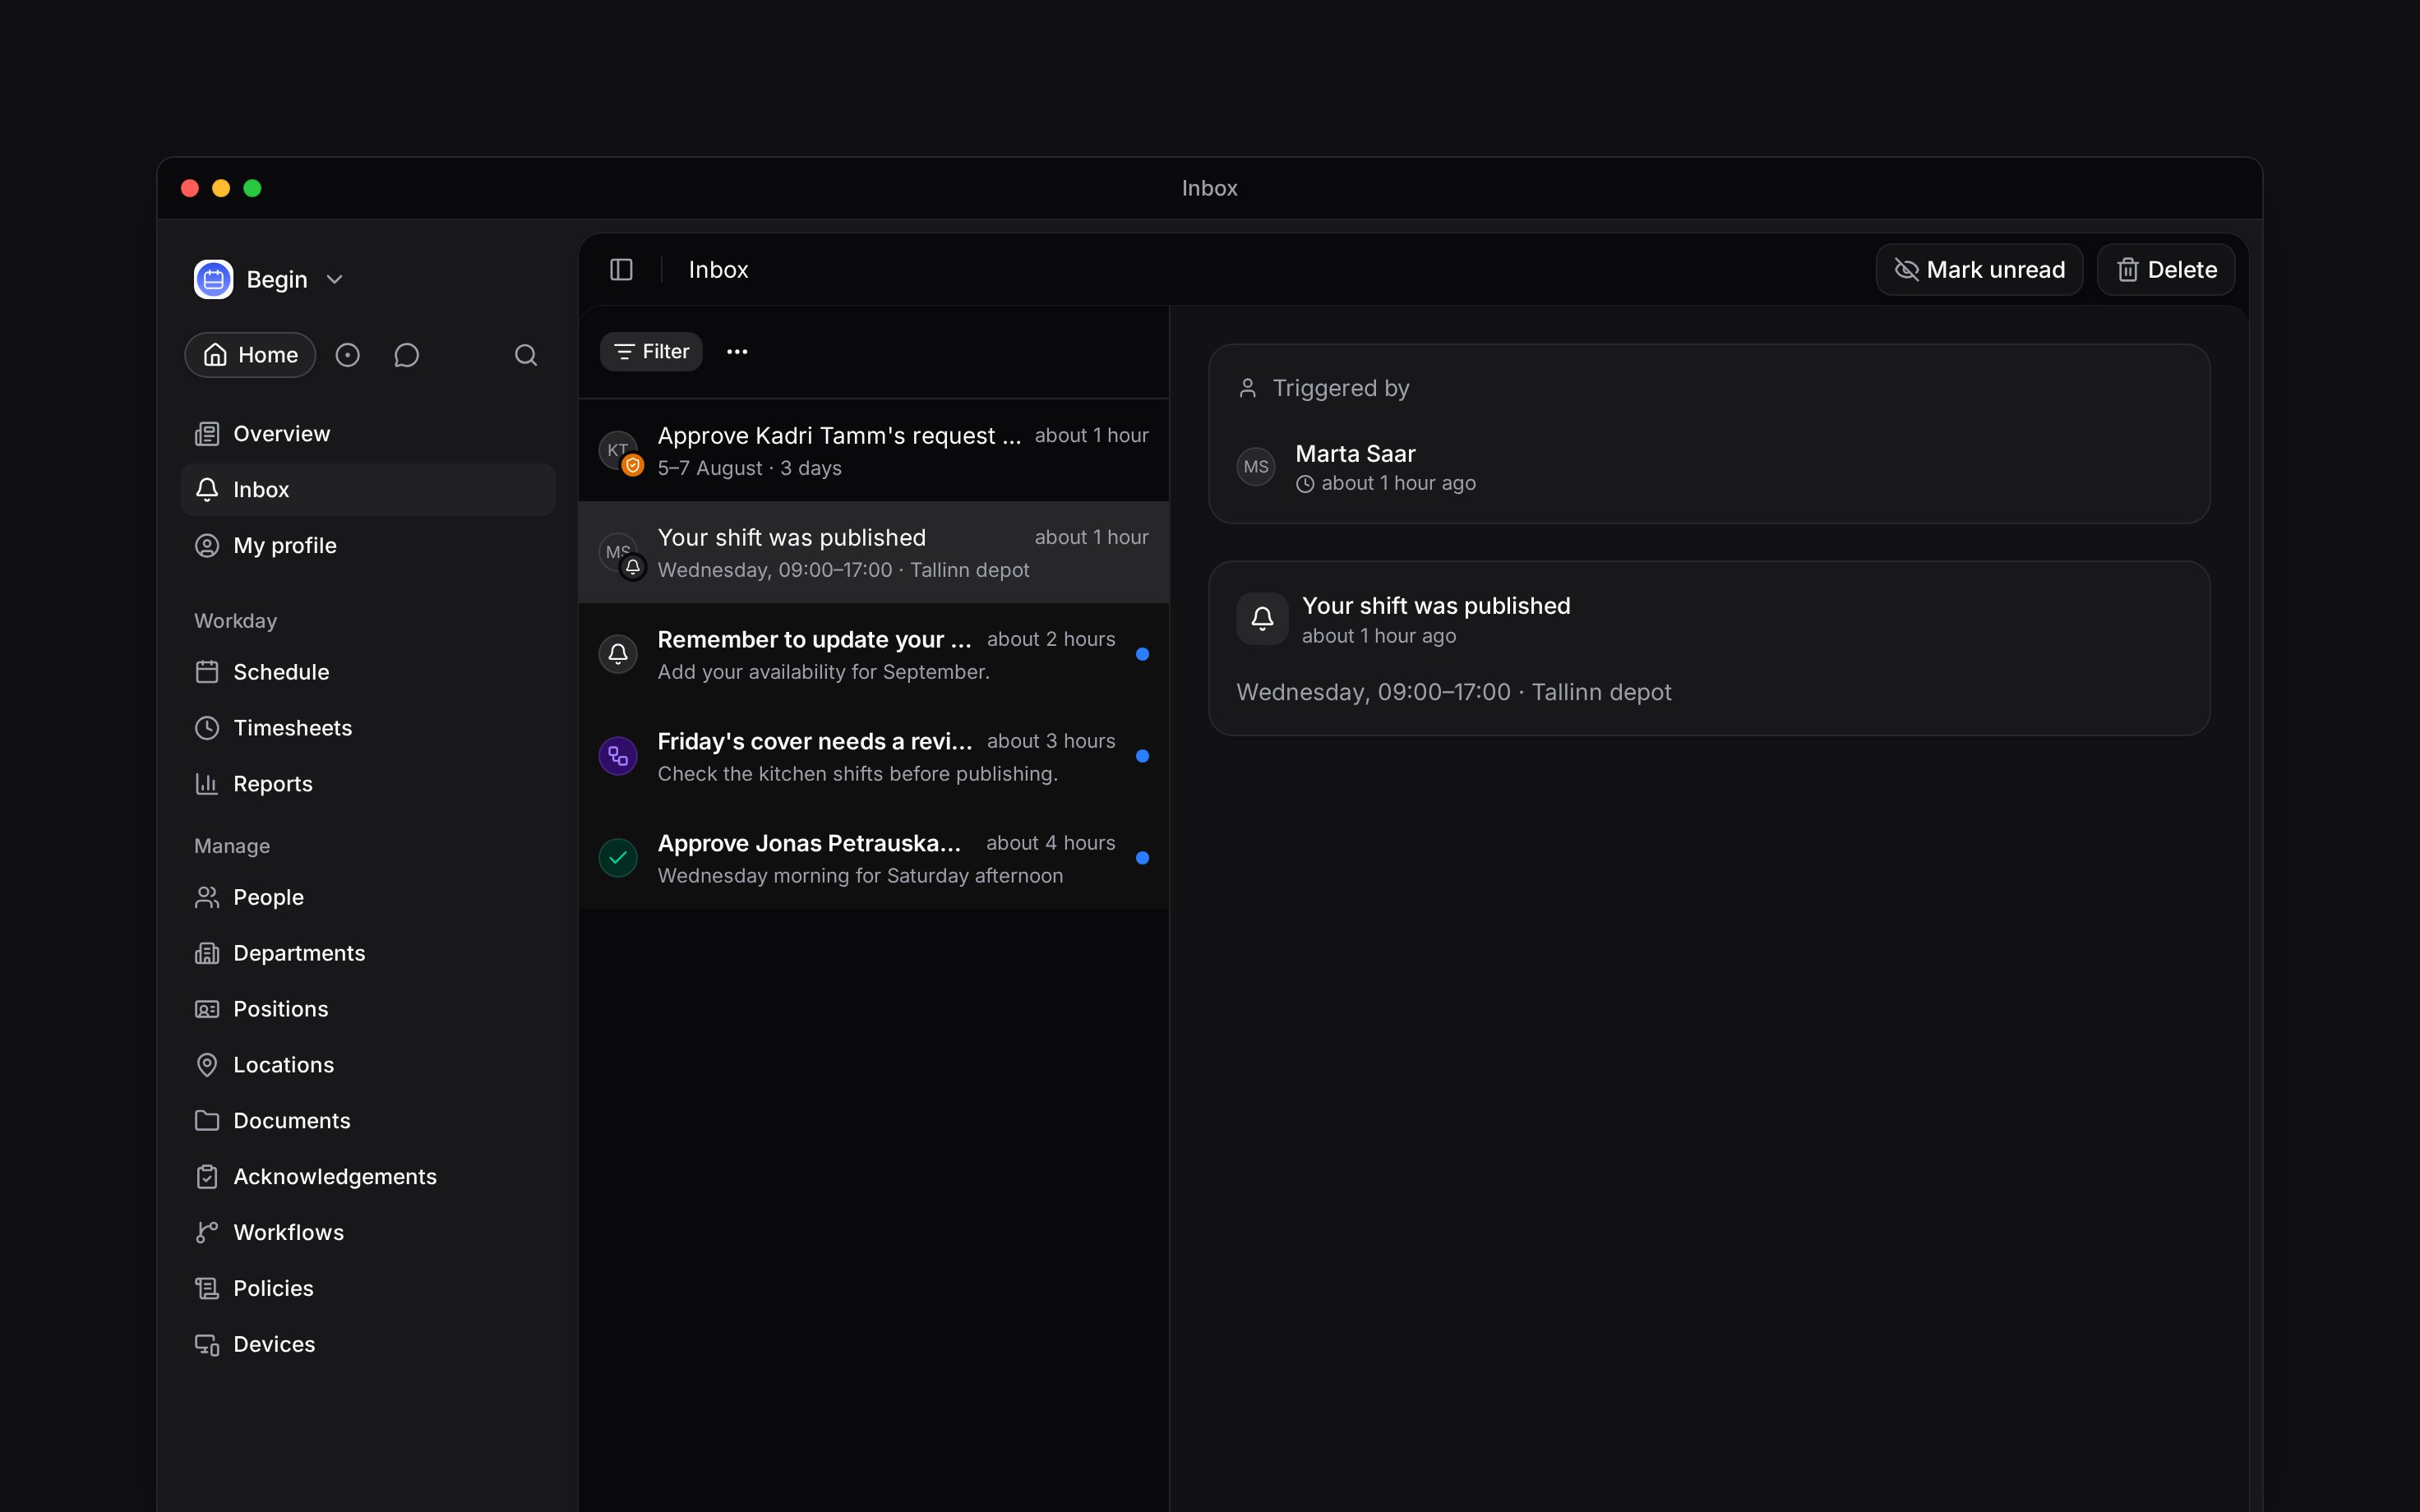Viewport: 2420px width, 1512px height.
Task: Click unread dot on Remember to update row
Action: [1142, 654]
